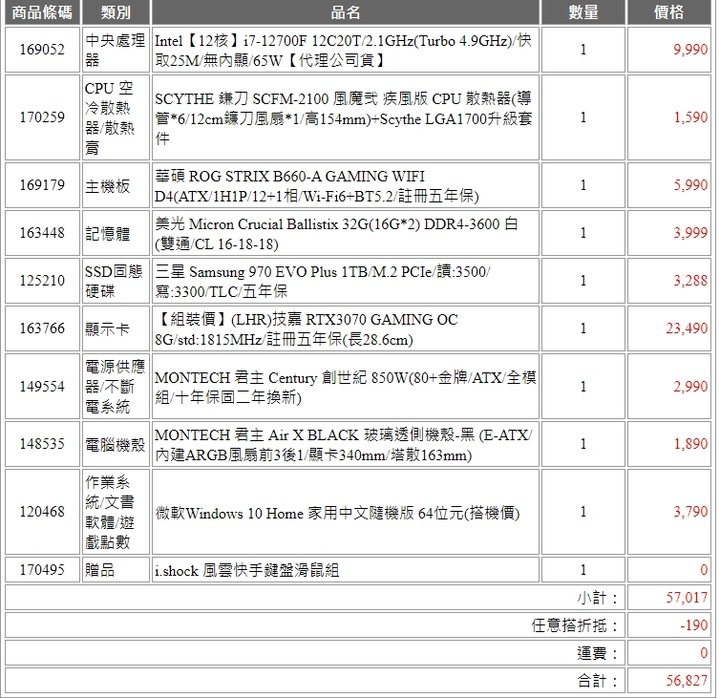Click the 數量 column header
The image size is (720, 698).
[x=583, y=12]
